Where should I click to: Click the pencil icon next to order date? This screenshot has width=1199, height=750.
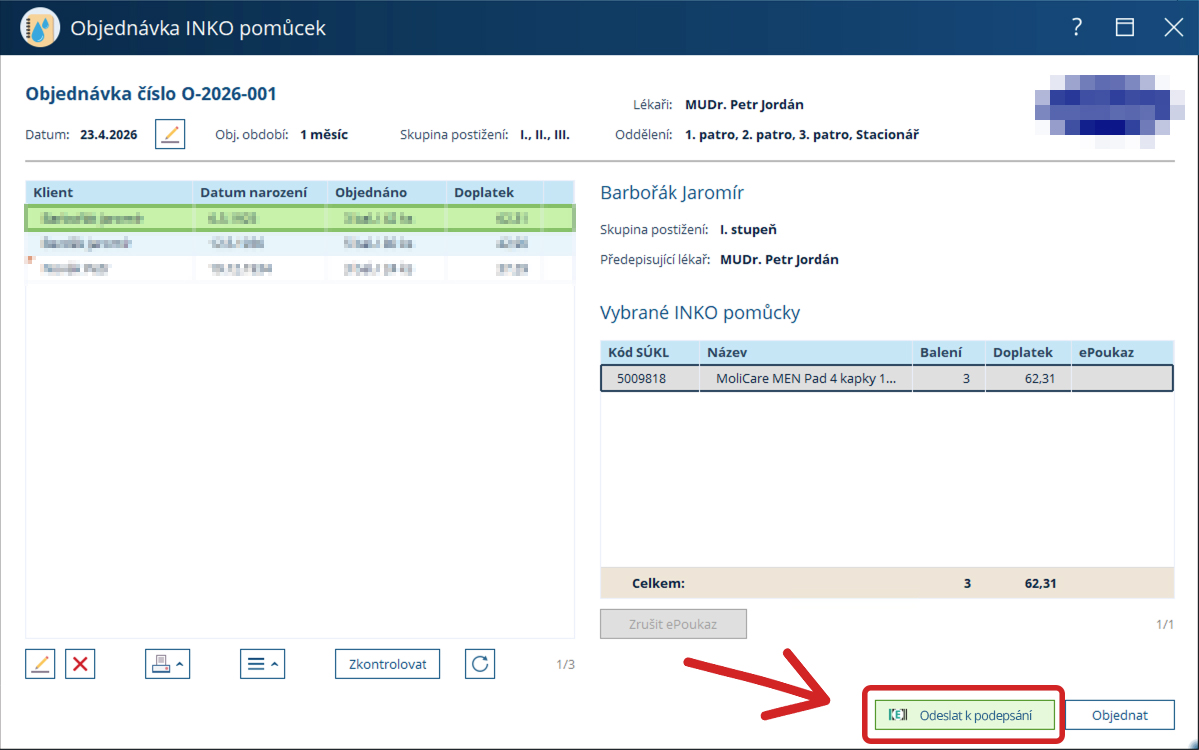pos(170,133)
